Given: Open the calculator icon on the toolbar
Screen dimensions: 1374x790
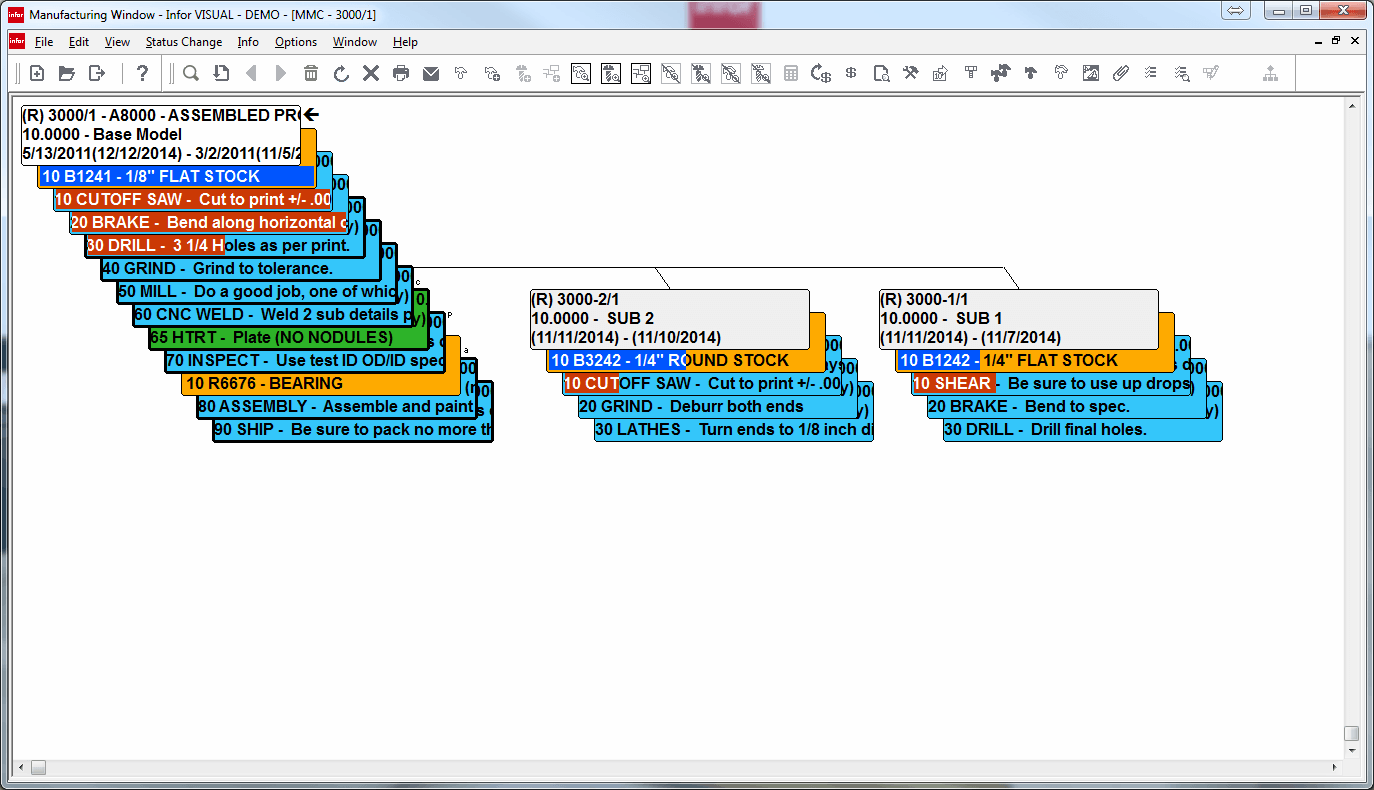Looking at the screenshot, I should [x=790, y=72].
